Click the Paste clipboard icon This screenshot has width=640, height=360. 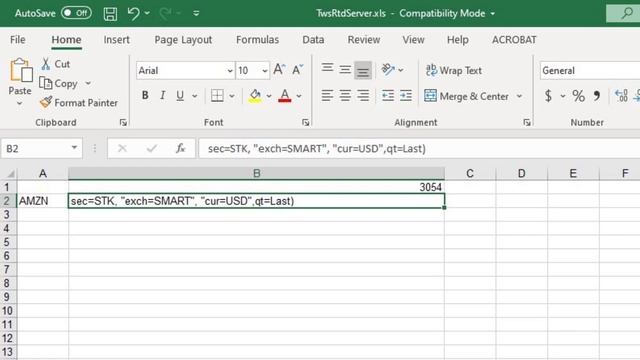point(20,71)
